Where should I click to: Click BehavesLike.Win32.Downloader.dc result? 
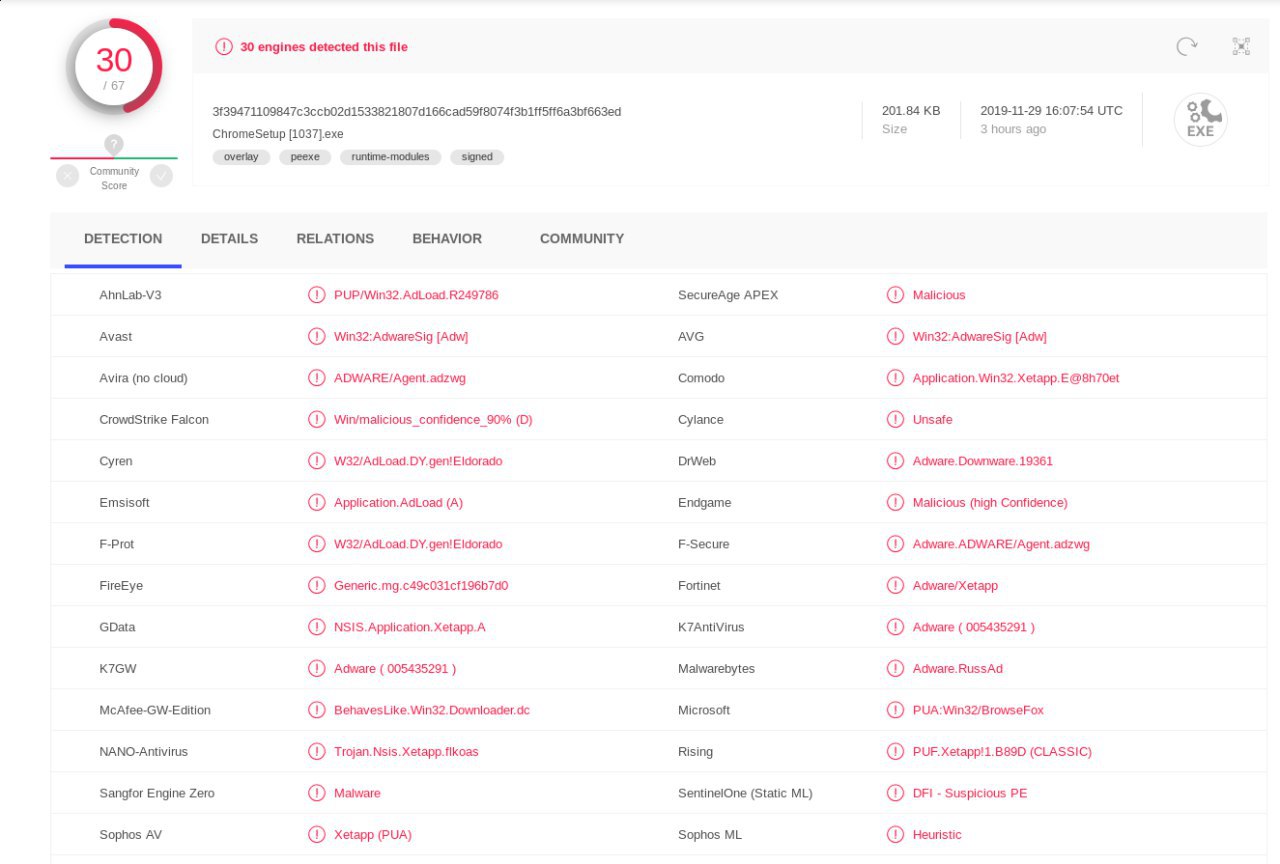pyautogui.click(x=432, y=710)
